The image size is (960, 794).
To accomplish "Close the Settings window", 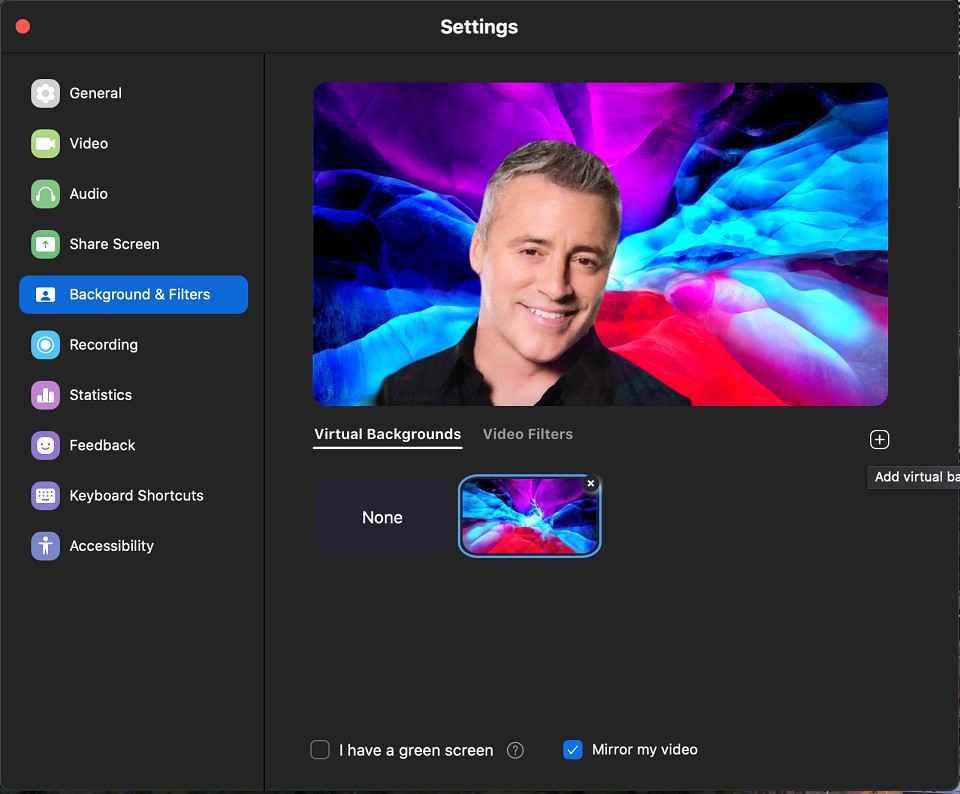I will [23, 26].
